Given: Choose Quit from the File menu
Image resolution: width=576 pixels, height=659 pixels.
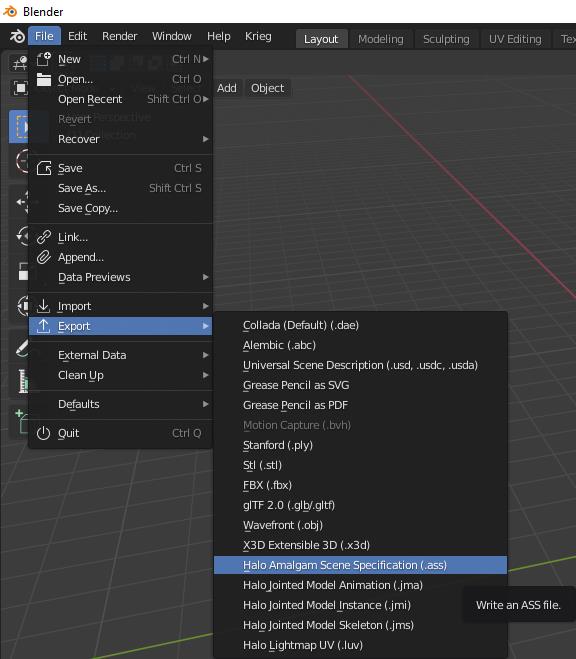Looking at the screenshot, I should coord(121,433).
